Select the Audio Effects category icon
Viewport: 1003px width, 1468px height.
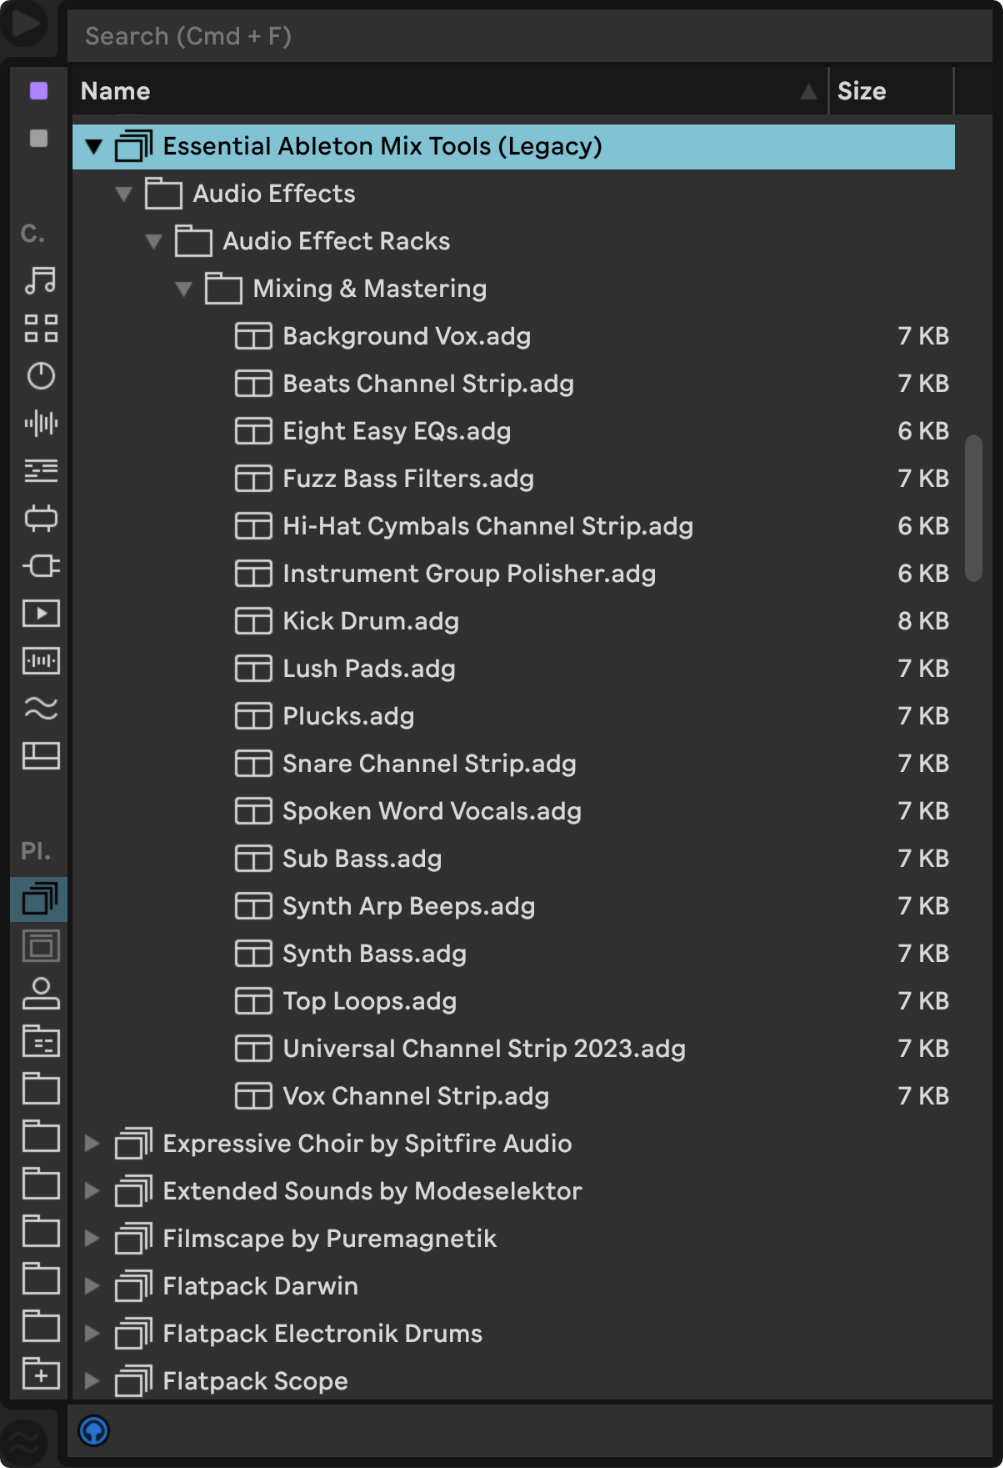40,424
